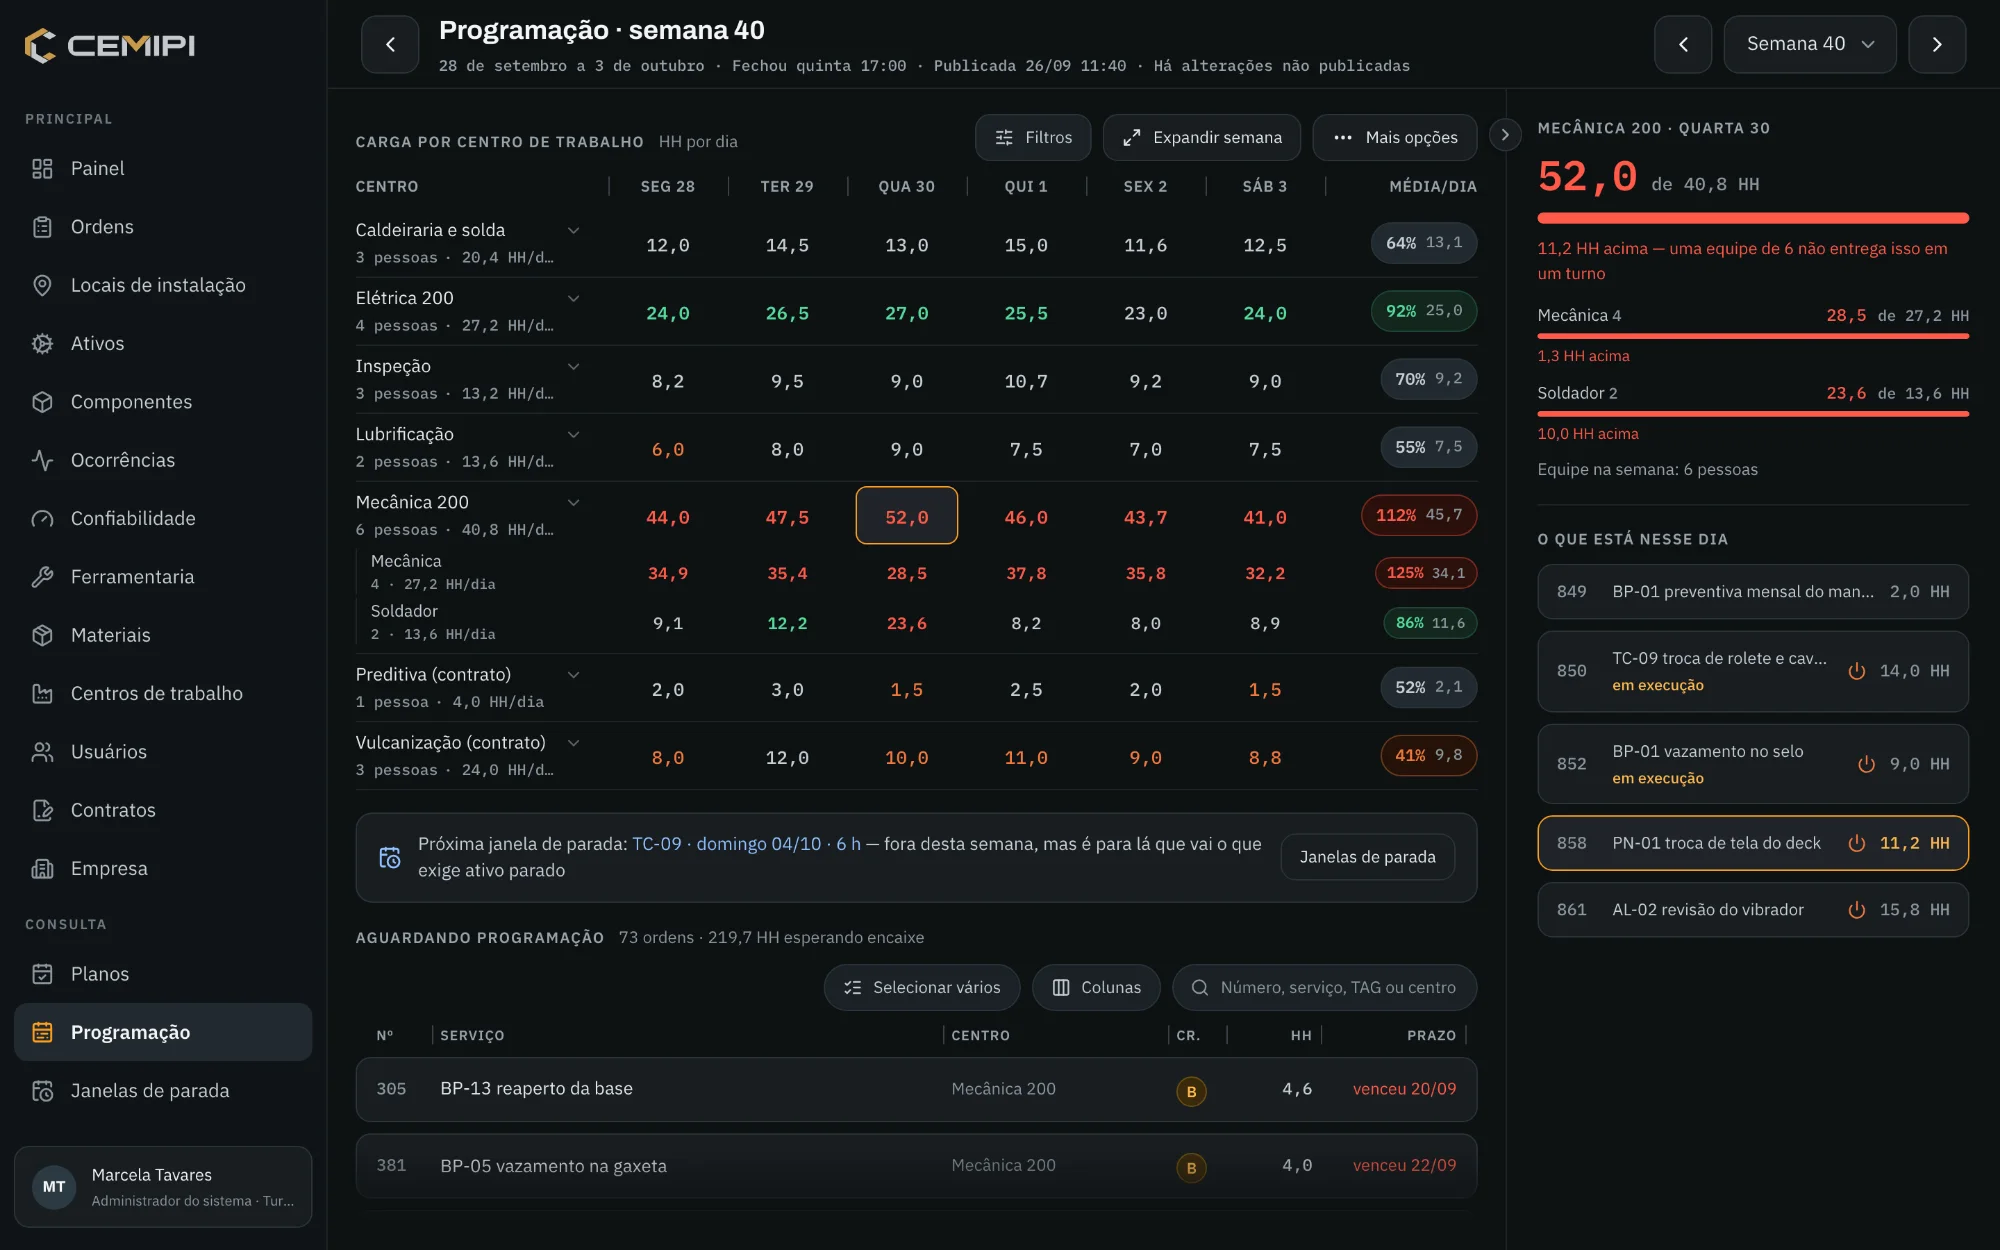Collapse the right detail panel arrow

point(1505,135)
